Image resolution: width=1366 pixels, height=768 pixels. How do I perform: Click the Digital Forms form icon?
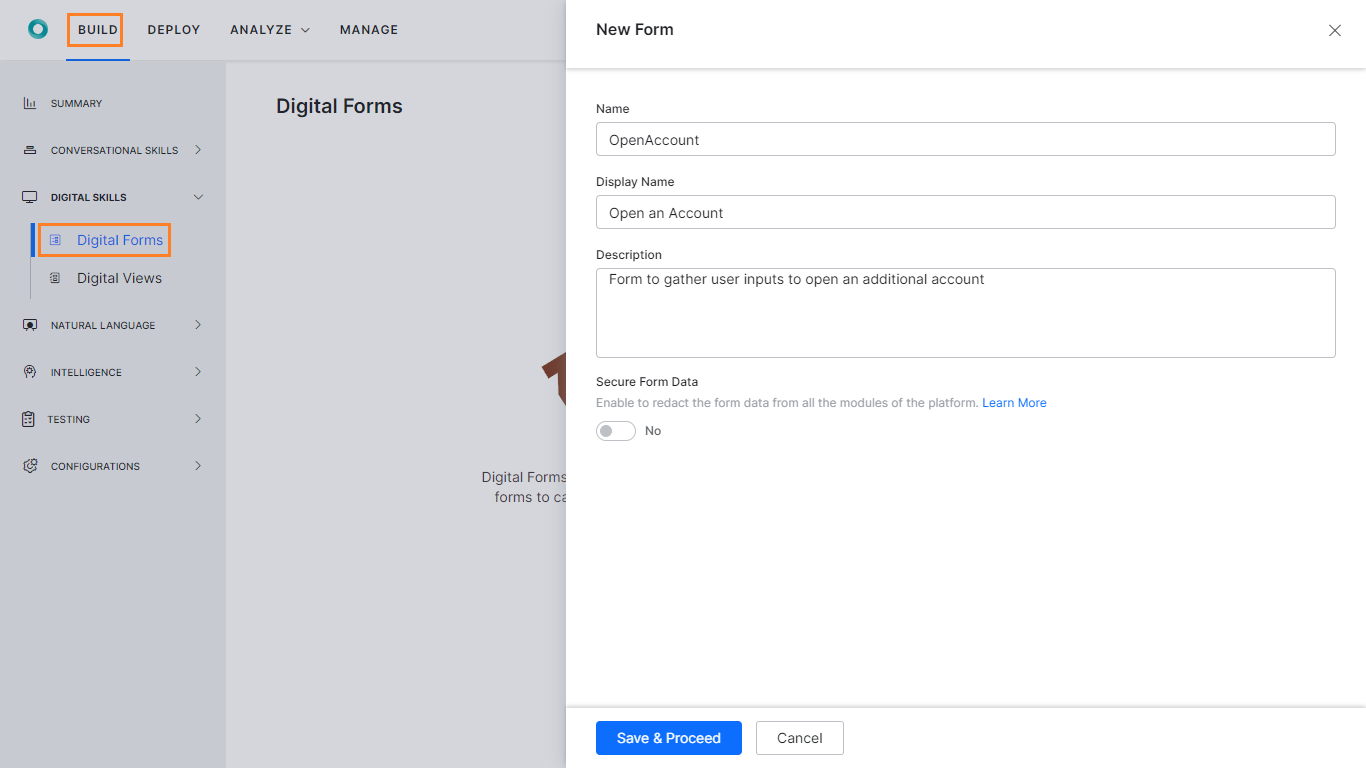pos(57,240)
